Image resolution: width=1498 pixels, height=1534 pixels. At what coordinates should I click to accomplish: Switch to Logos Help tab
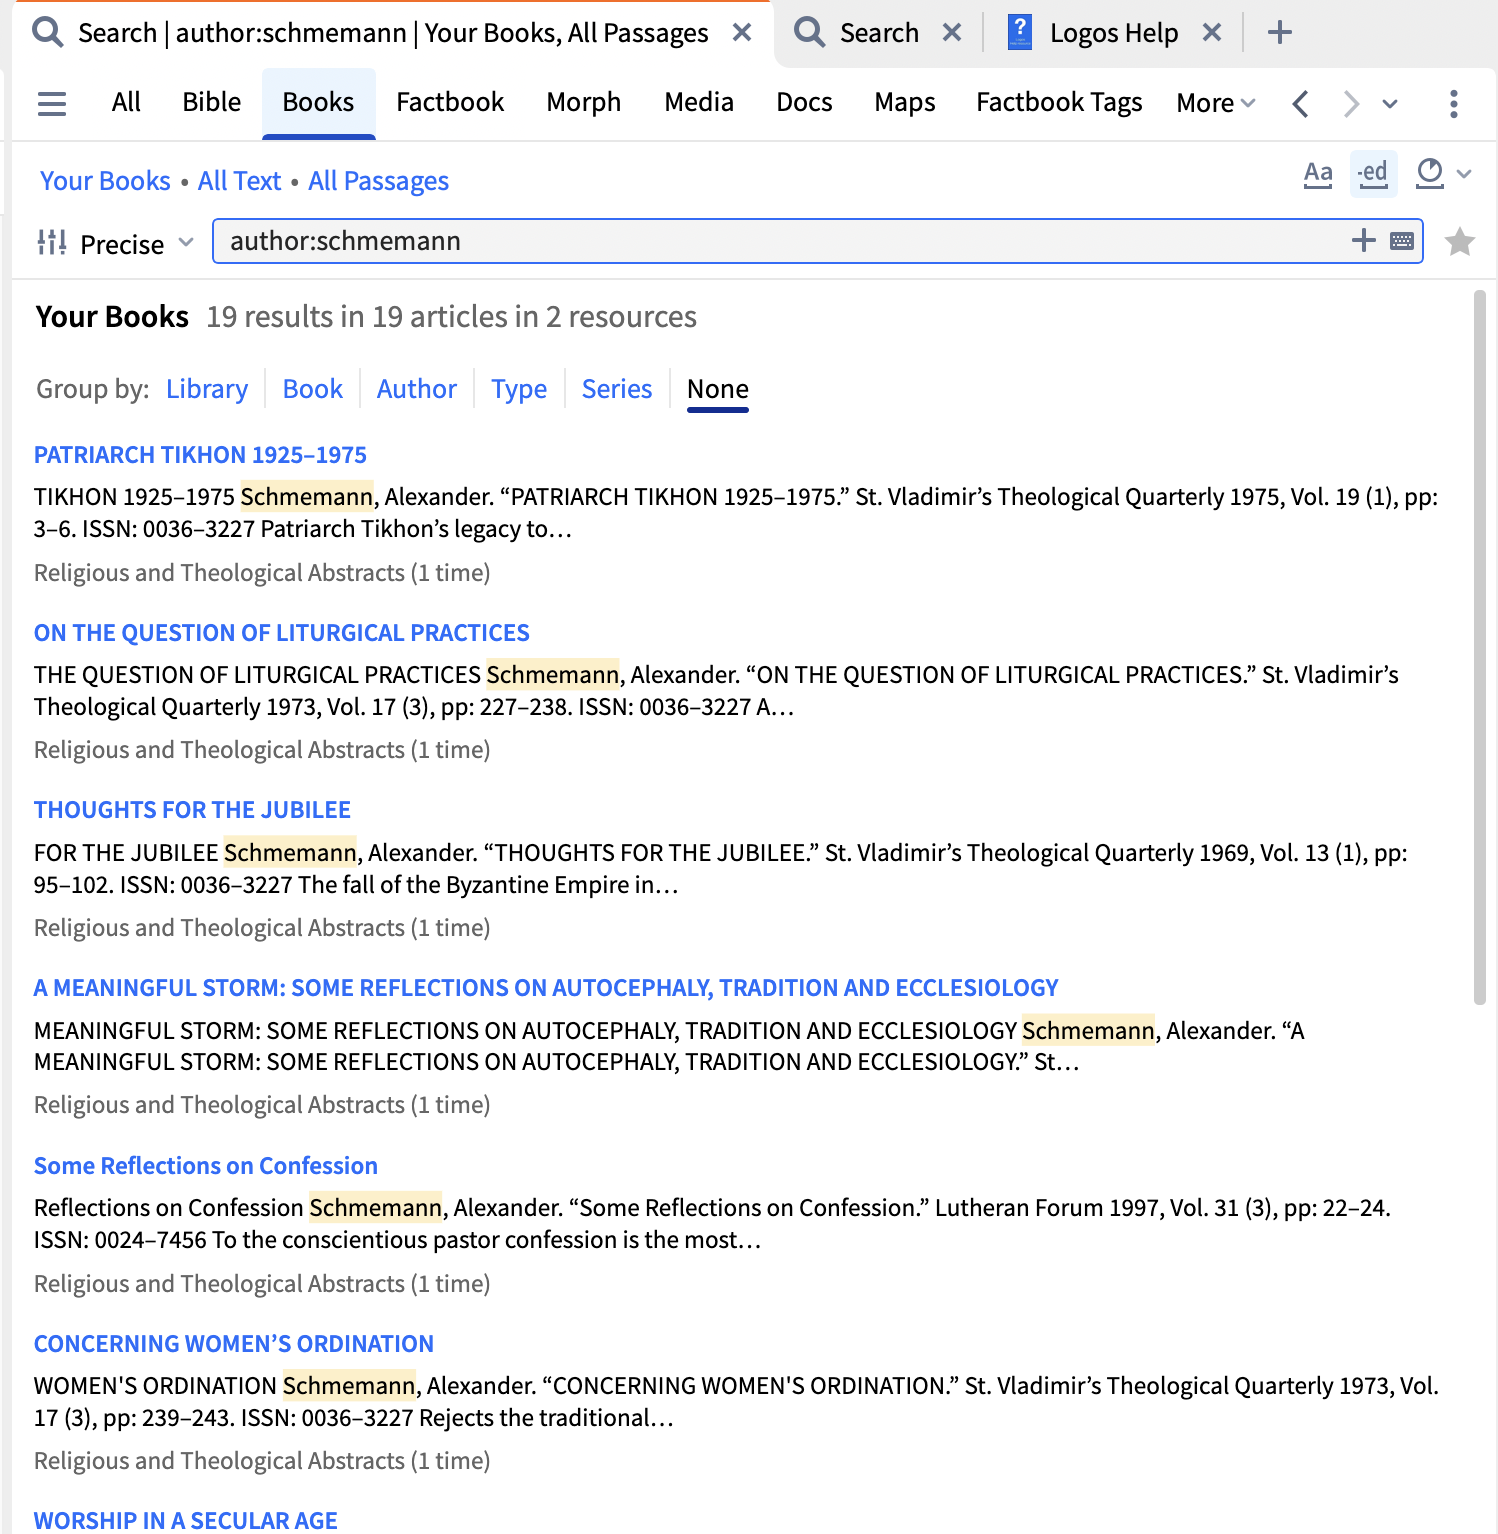(1113, 33)
